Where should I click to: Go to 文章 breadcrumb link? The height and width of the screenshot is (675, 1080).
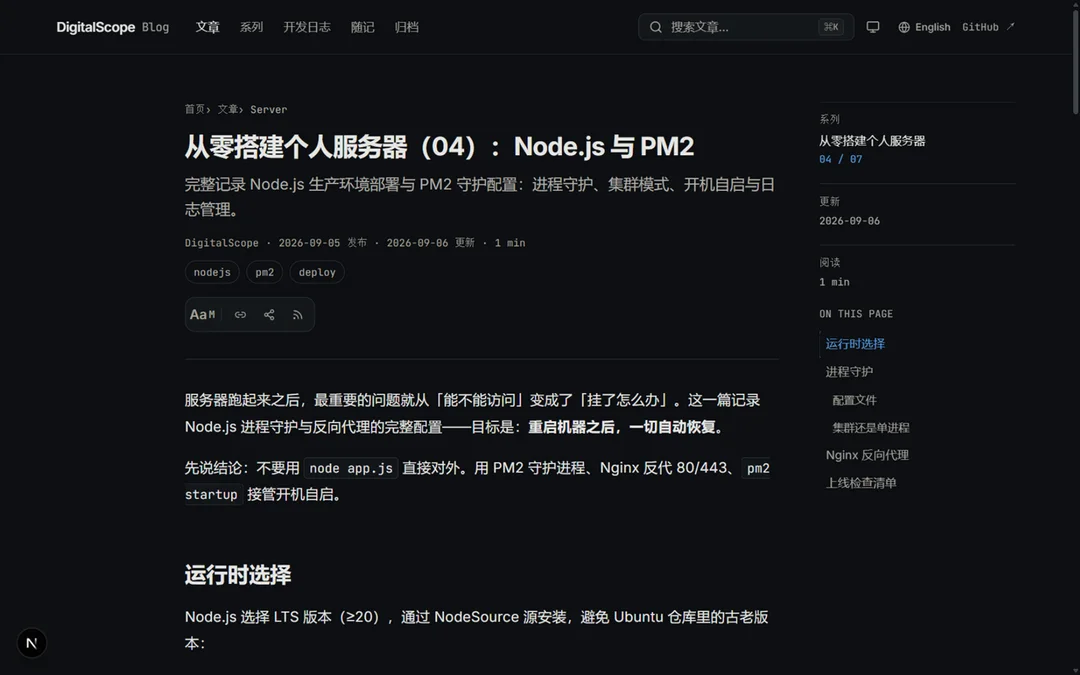click(228, 109)
